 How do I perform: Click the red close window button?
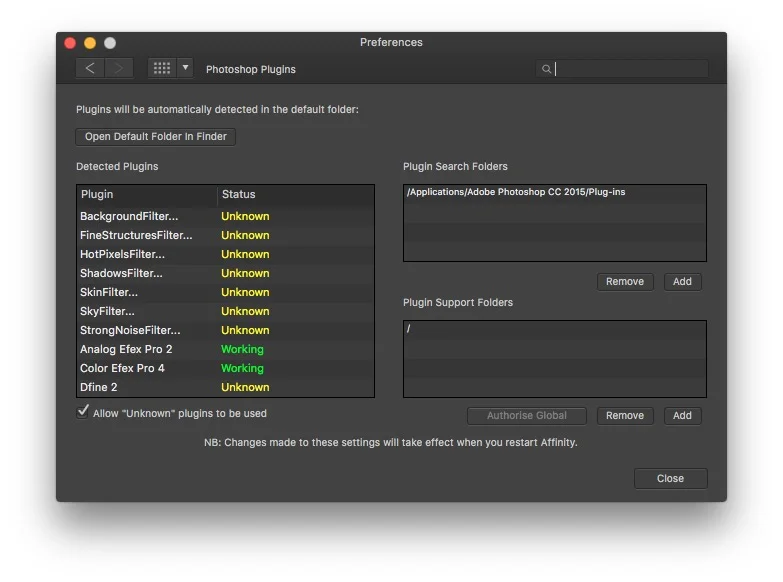(x=70, y=43)
